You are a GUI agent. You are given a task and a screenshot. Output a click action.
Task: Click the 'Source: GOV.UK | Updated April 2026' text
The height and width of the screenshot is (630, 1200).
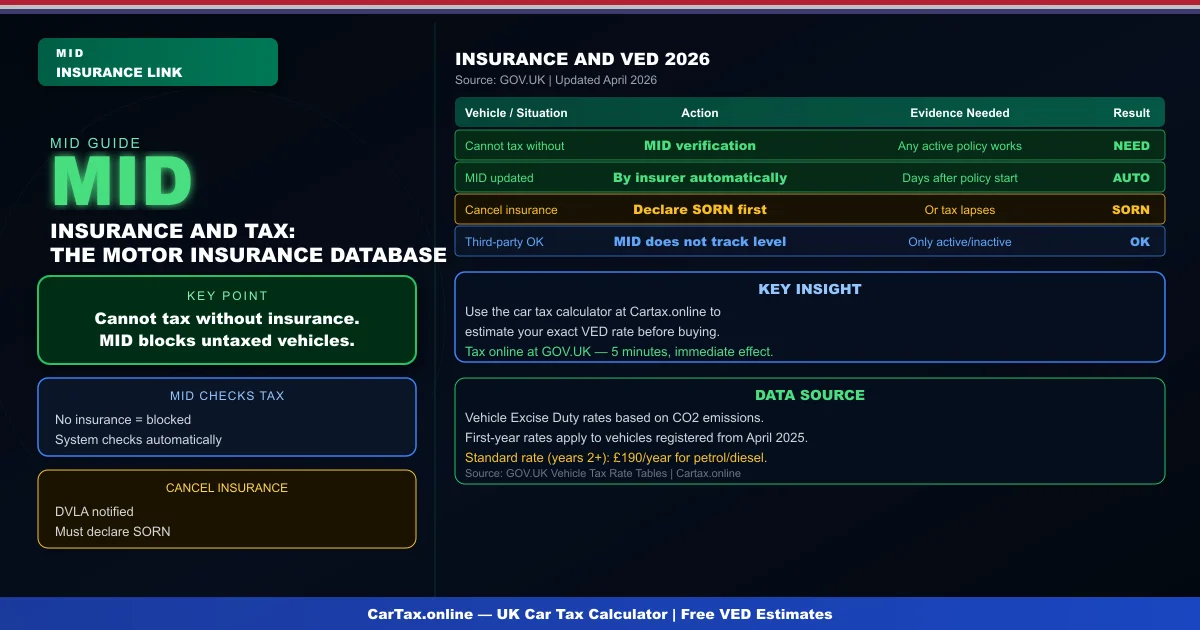556,80
